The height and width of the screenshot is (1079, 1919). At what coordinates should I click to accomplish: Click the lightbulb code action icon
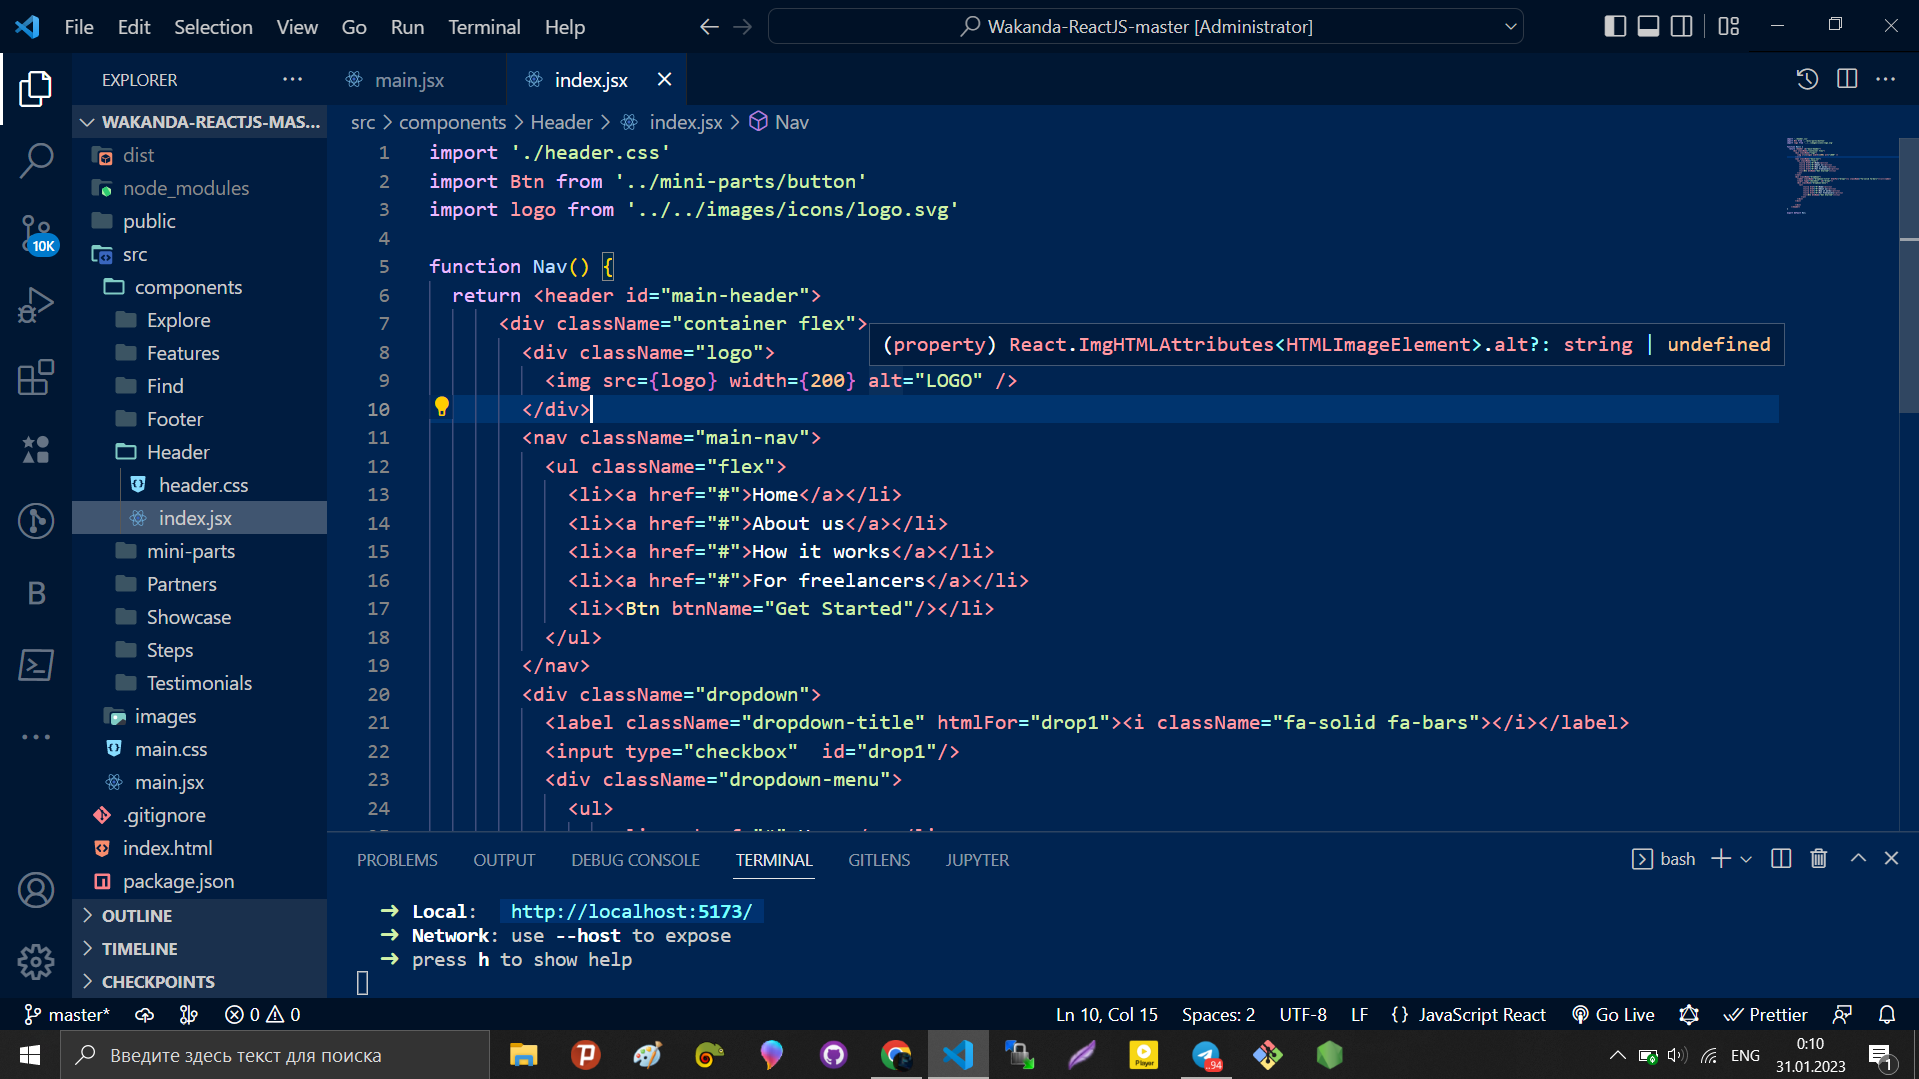441,407
